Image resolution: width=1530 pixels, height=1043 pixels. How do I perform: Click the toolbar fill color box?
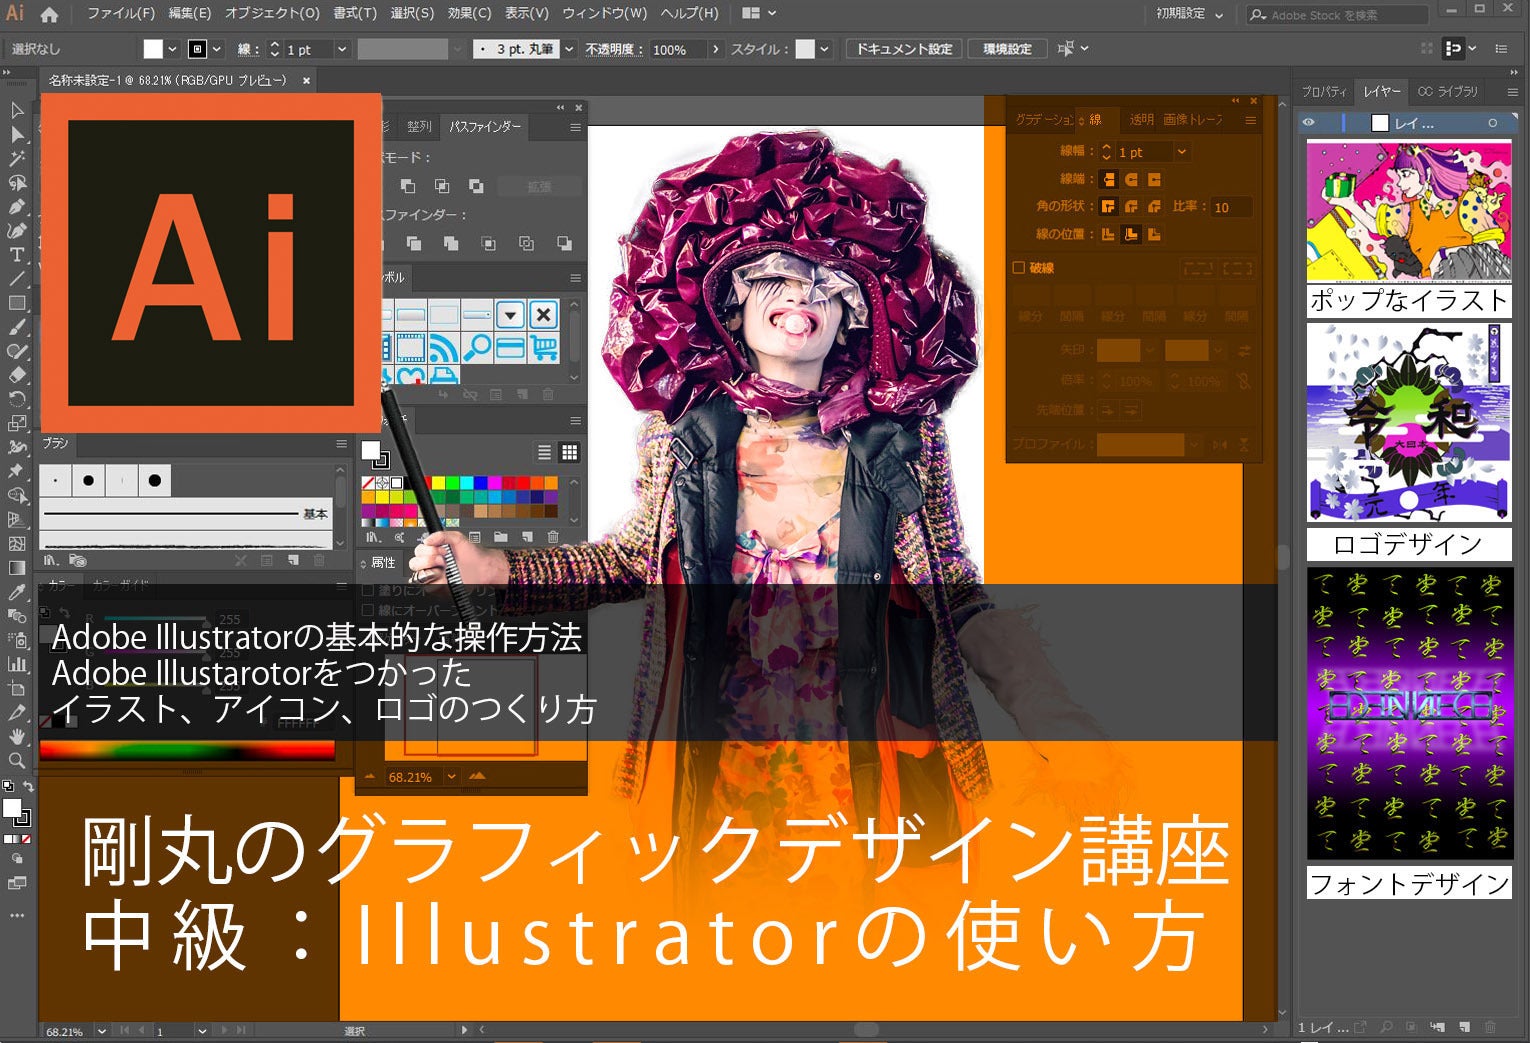13,808
